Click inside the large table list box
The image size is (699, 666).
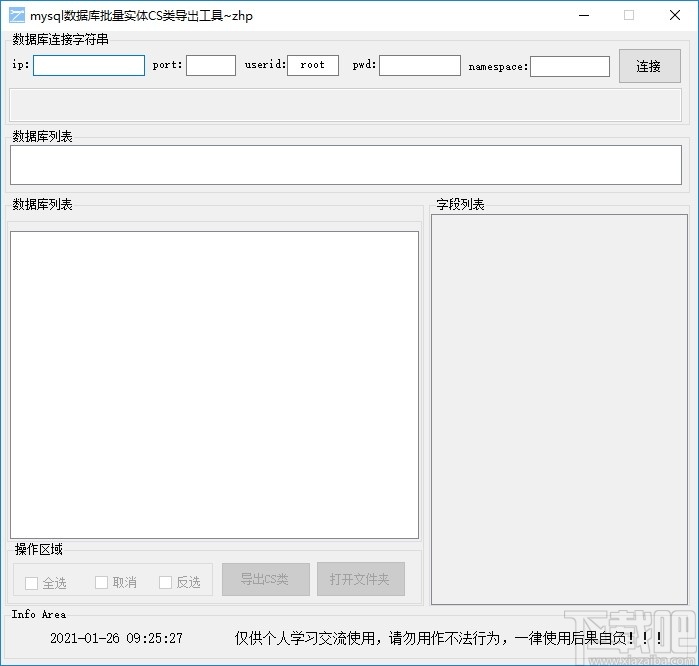214,385
